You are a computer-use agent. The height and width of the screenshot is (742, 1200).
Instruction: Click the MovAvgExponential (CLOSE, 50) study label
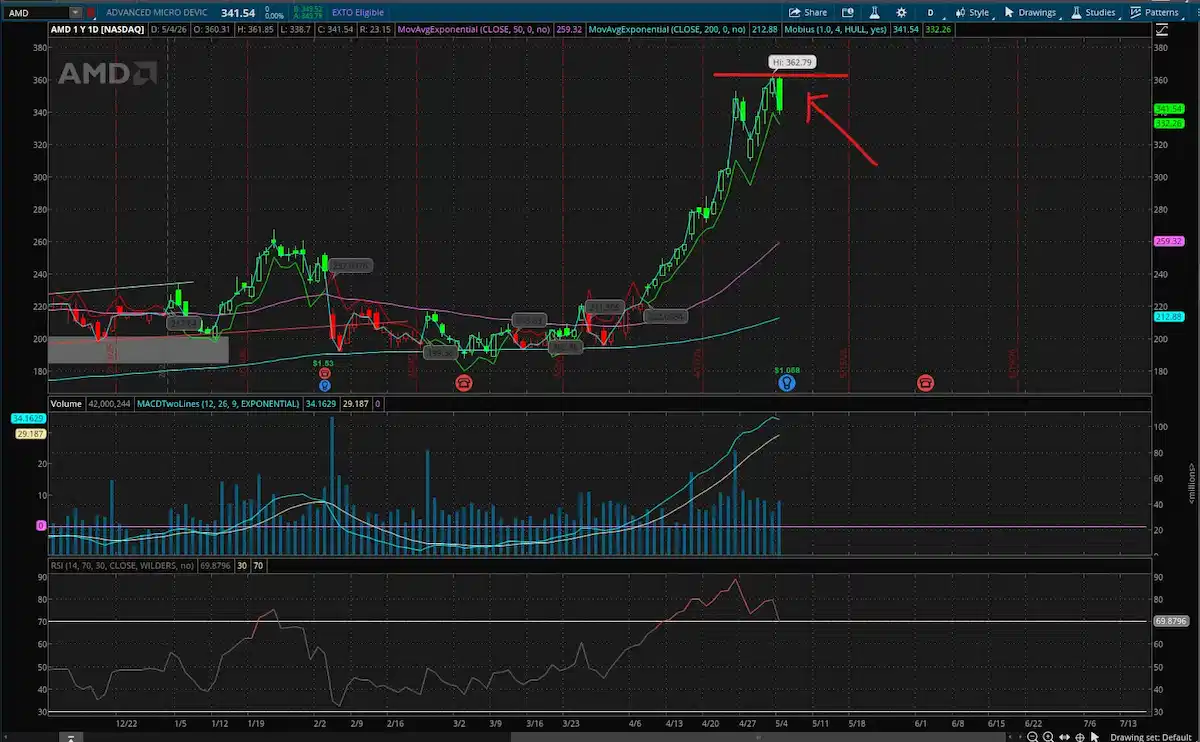point(474,30)
